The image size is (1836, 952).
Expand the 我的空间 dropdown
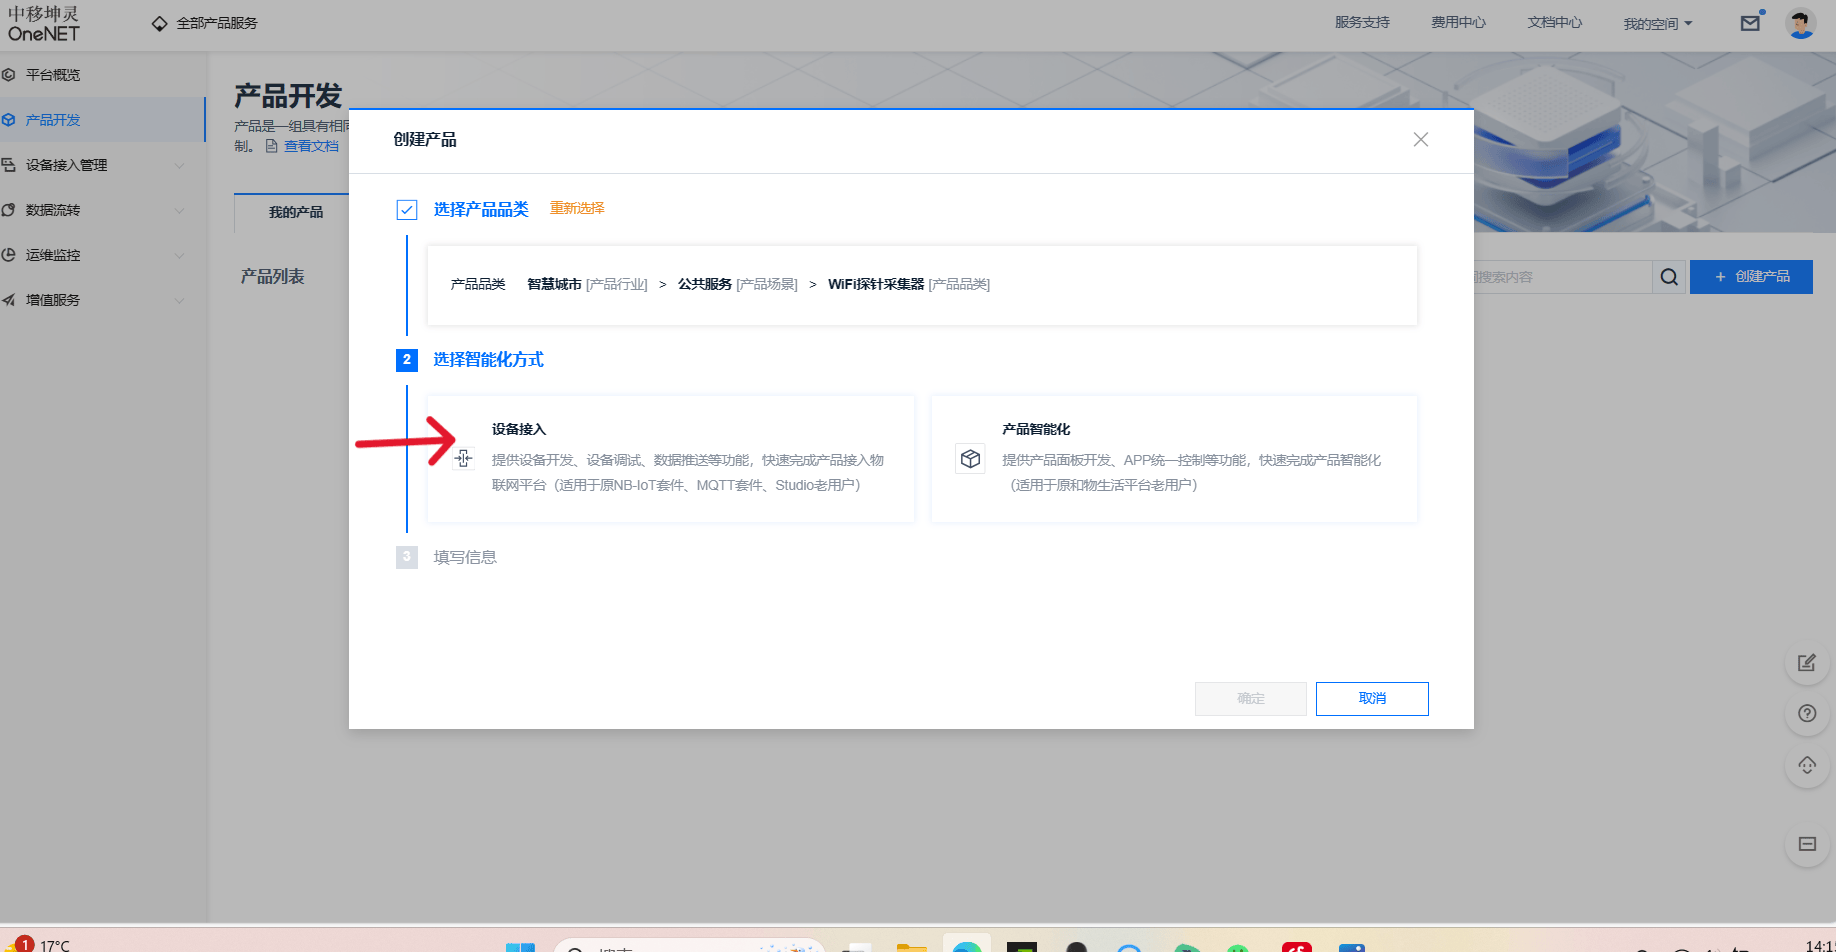(1657, 22)
